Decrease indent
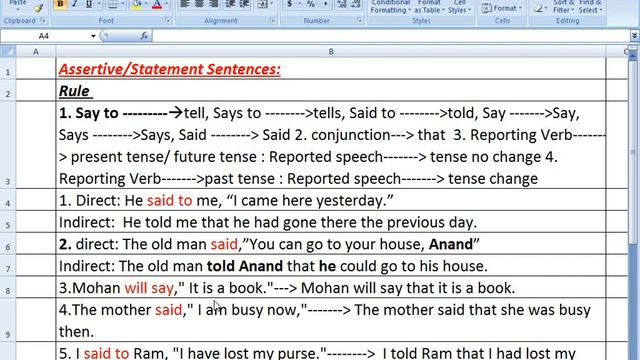 point(230,4)
